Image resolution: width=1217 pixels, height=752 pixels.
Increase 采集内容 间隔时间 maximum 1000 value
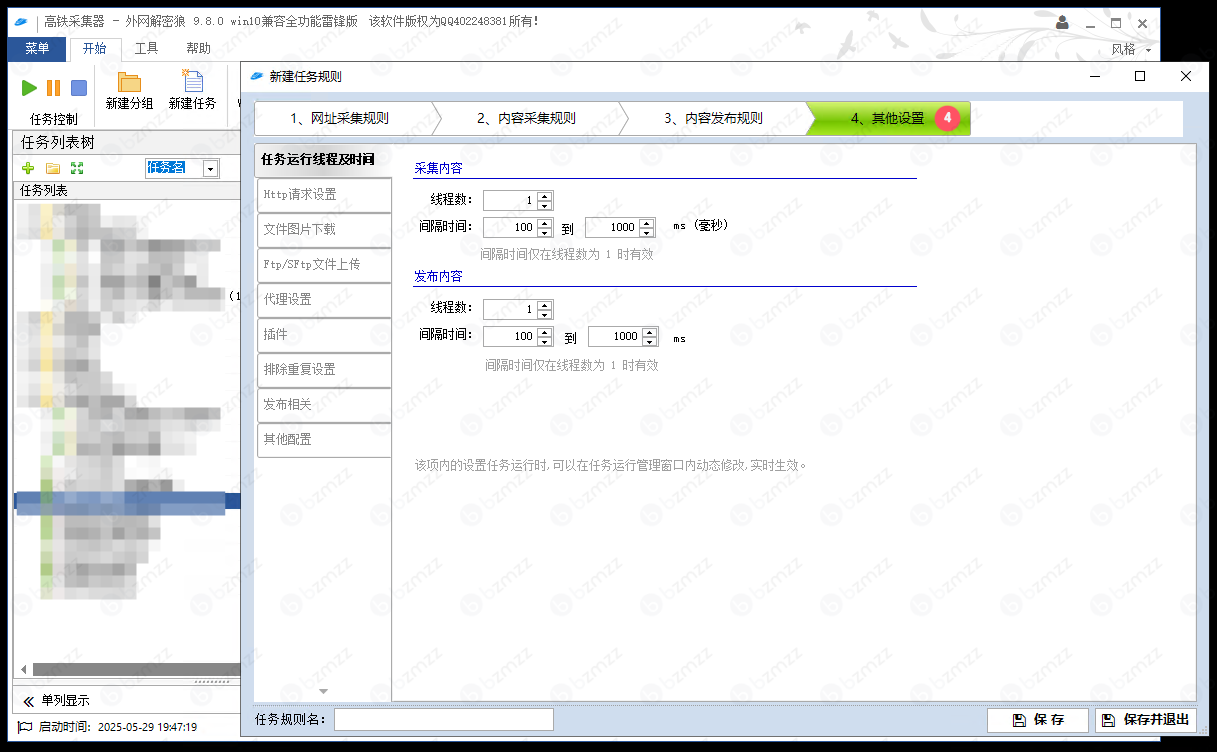[x=646, y=223]
